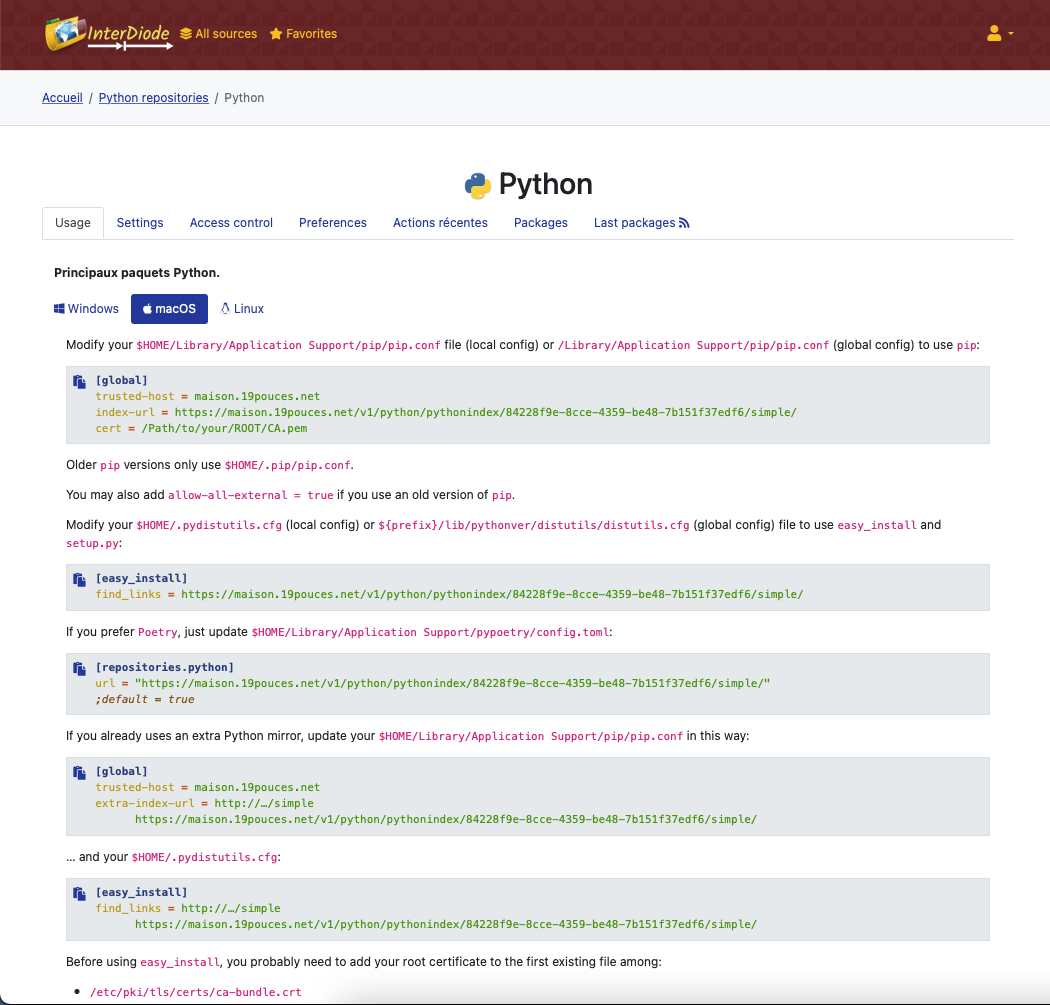Open Favorites in the header
This screenshot has width=1050, height=1005.
click(303, 33)
